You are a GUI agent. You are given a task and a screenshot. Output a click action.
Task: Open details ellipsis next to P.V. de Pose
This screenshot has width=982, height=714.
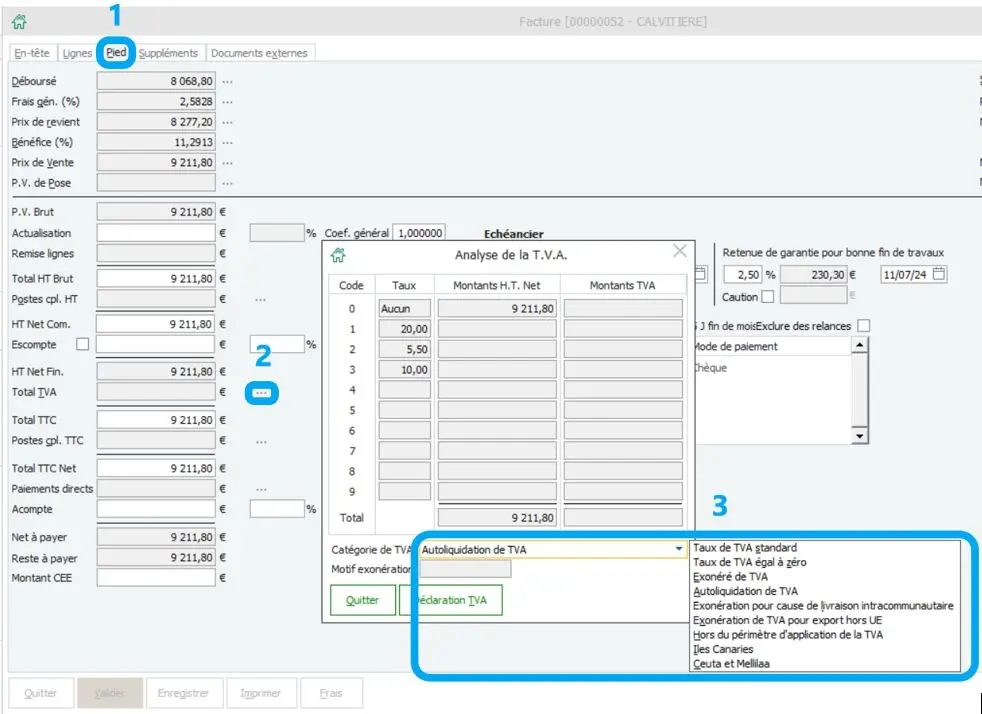coord(227,183)
